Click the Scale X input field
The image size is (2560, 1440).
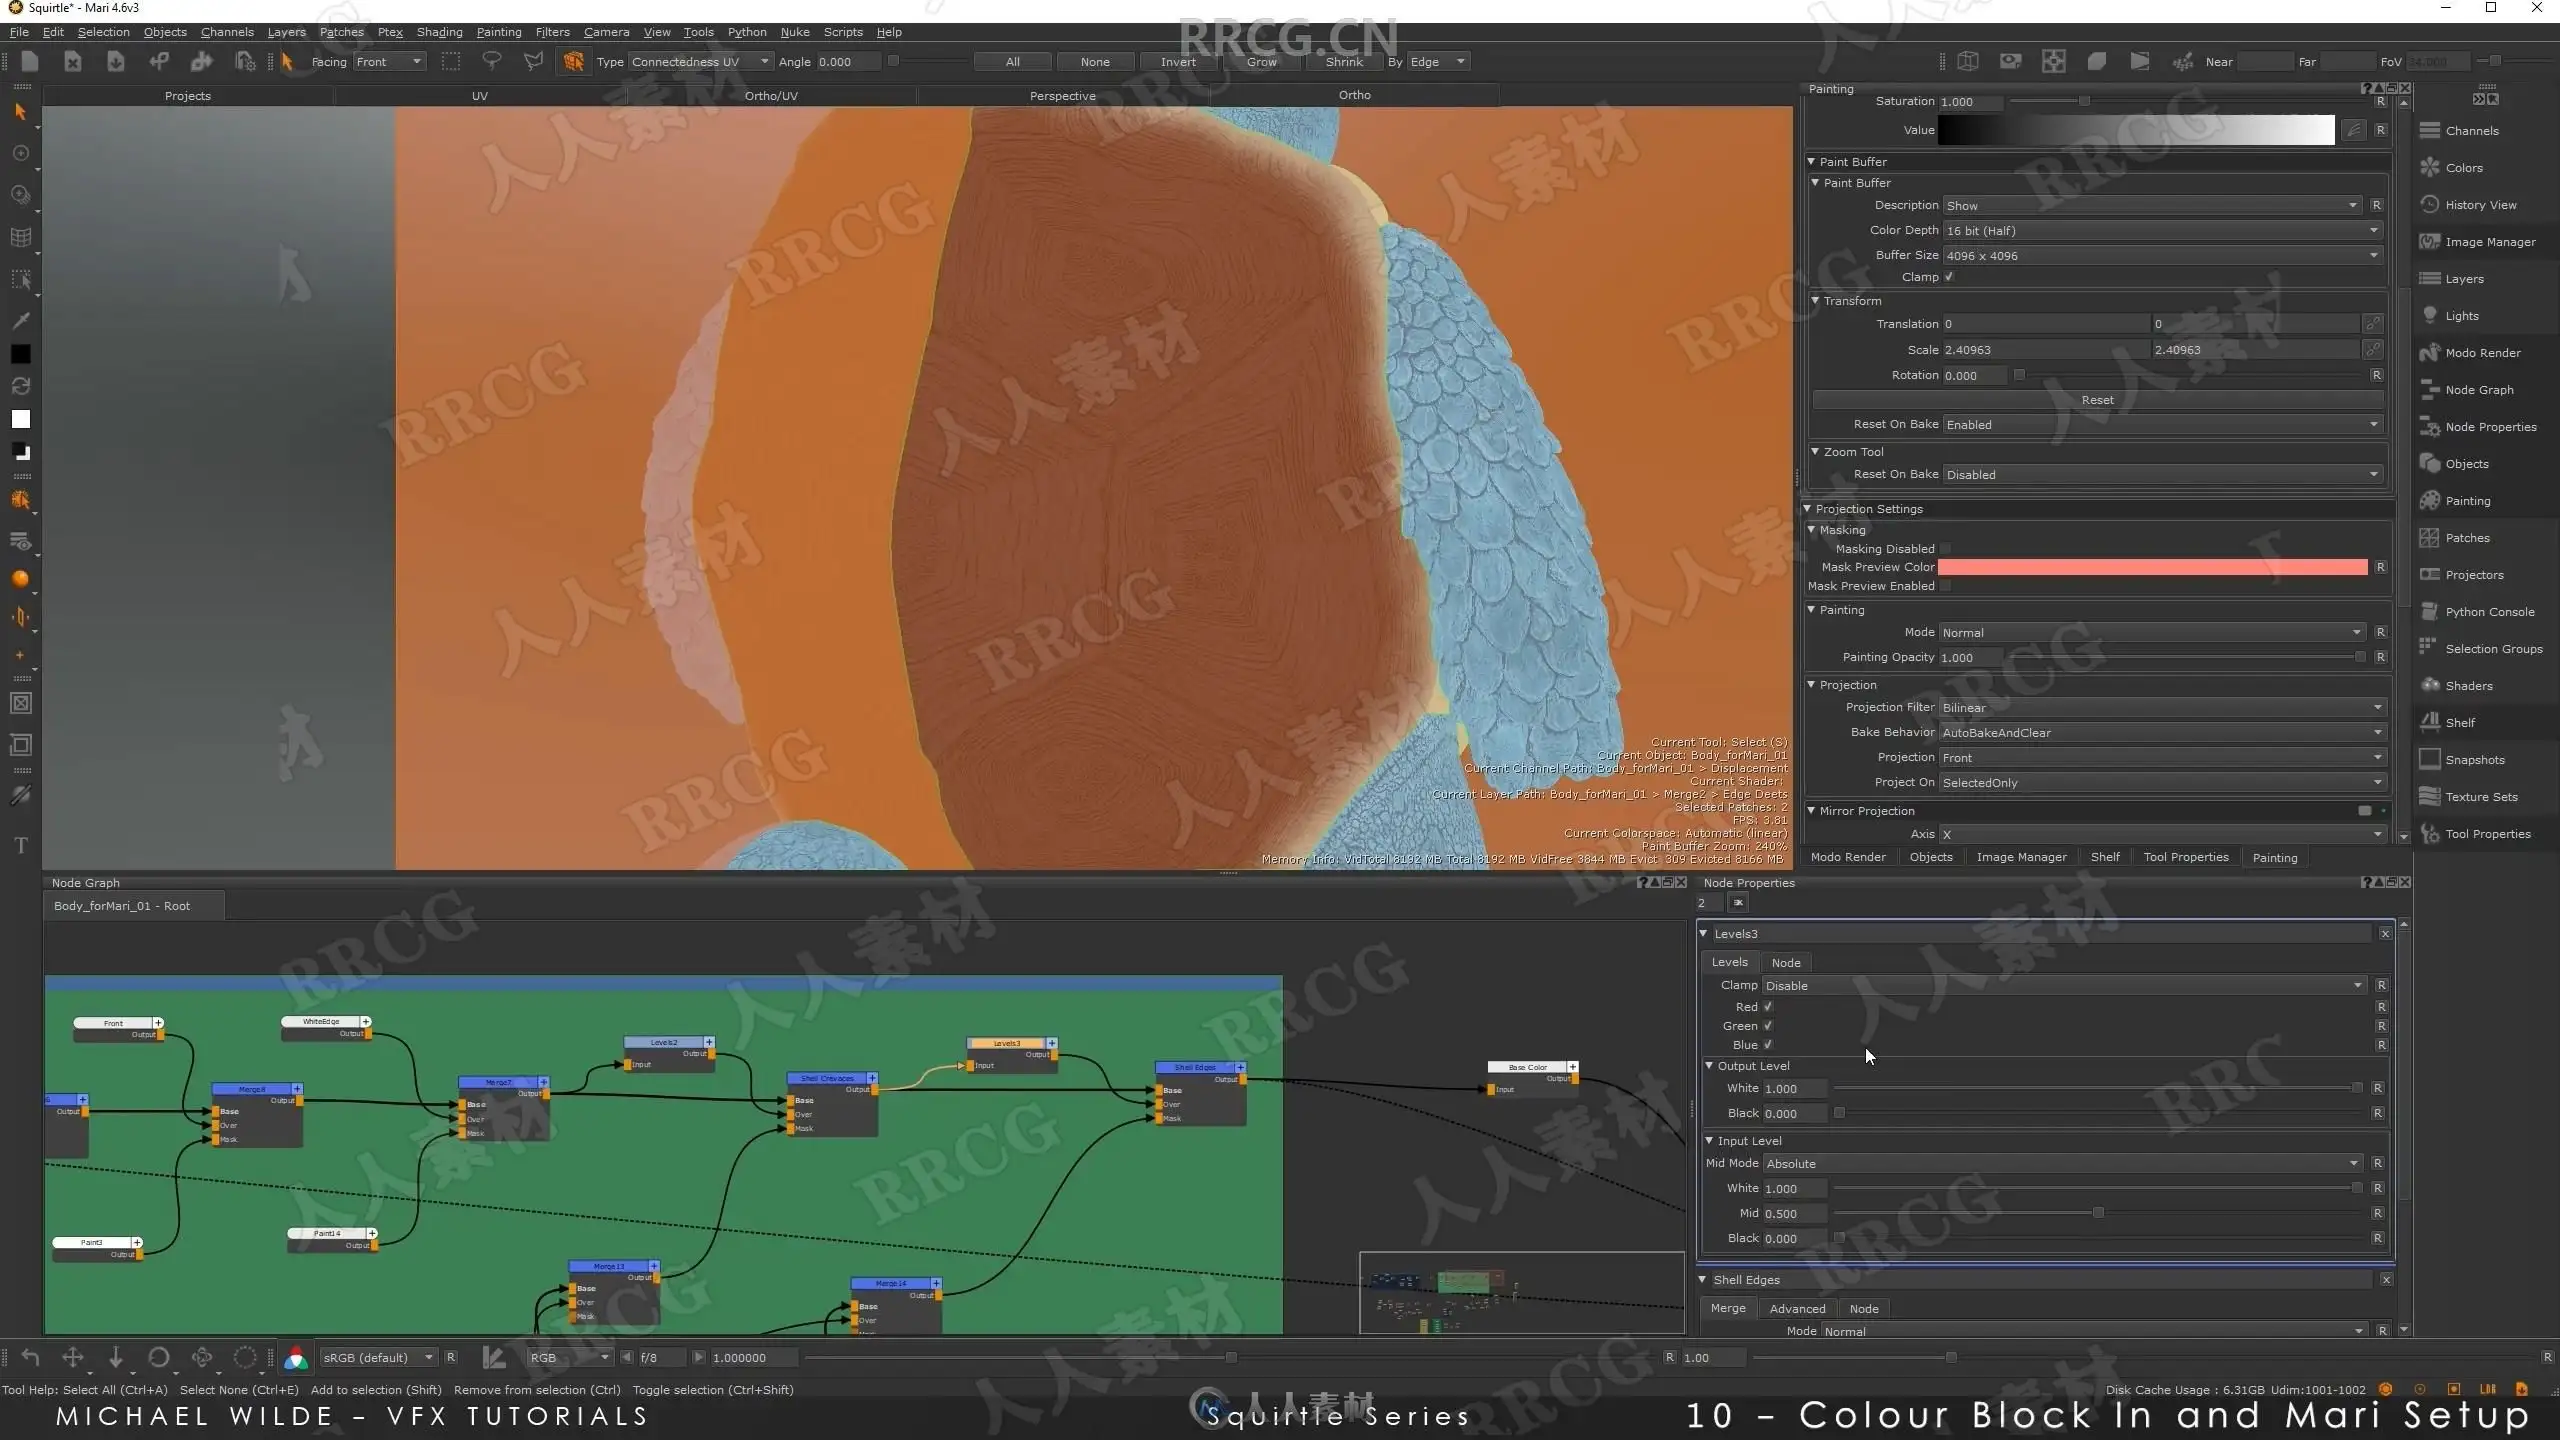click(x=2044, y=350)
